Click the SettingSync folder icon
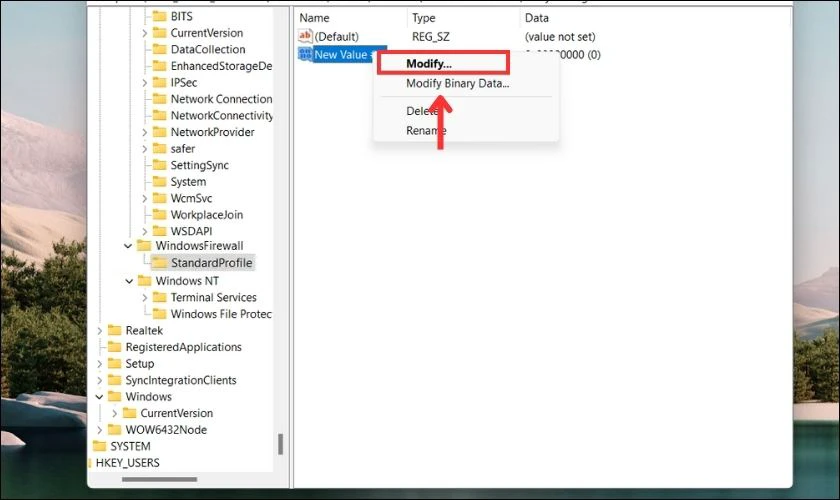This screenshot has height=500, width=840. [160, 166]
